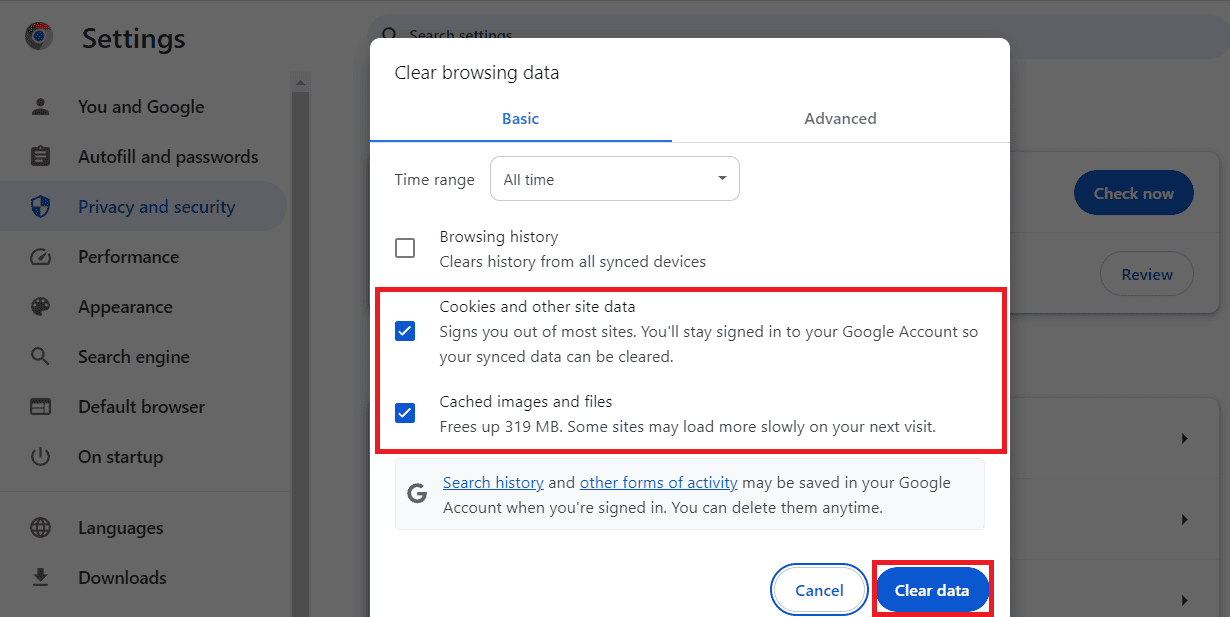Enable the Browsing history checkbox
Image resolution: width=1230 pixels, height=617 pixels.
pyautogui.click(x=405, y=247)
